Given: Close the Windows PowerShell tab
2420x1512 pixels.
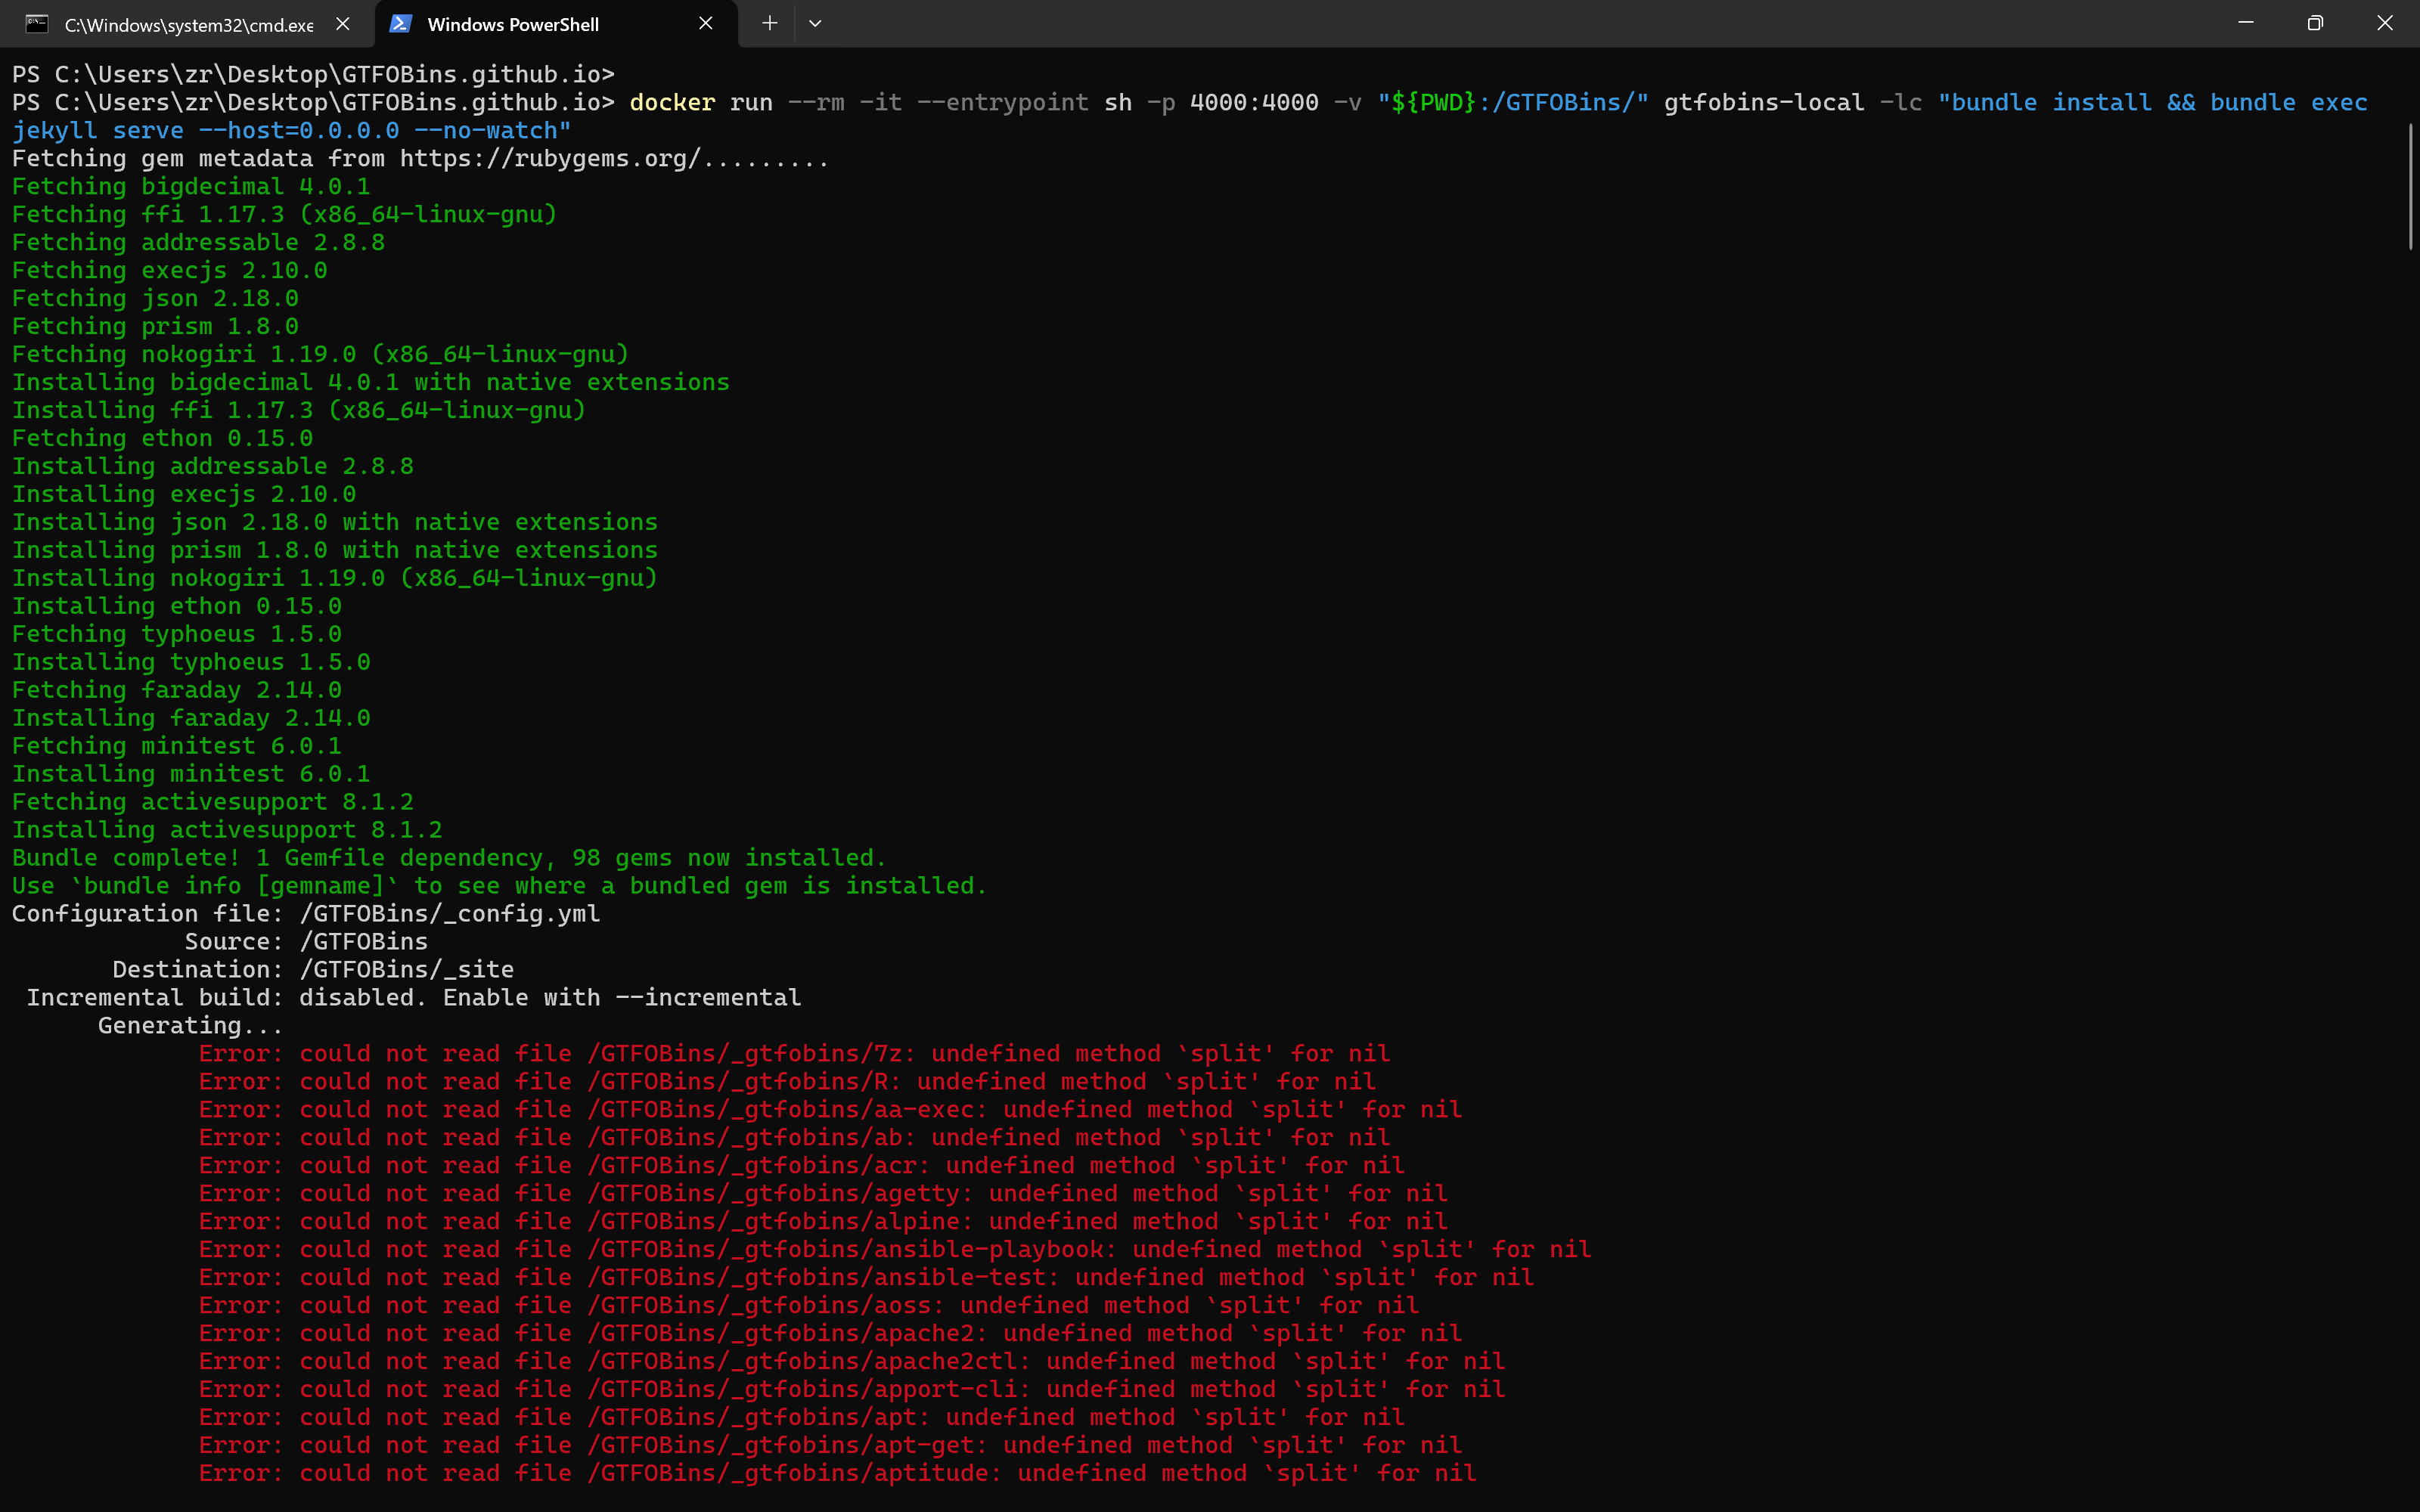Looking at the screenshot, I should tap(706, 23).
